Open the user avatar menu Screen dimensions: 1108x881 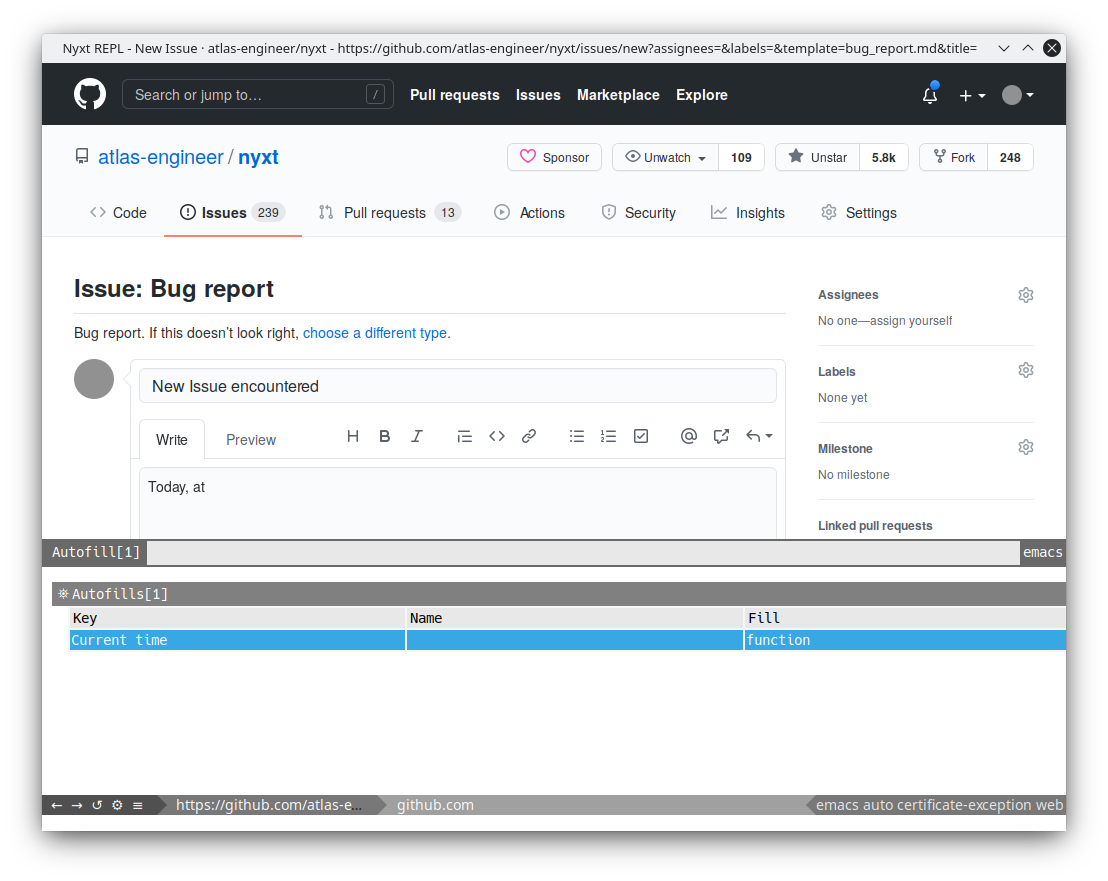pos(1018,95)
